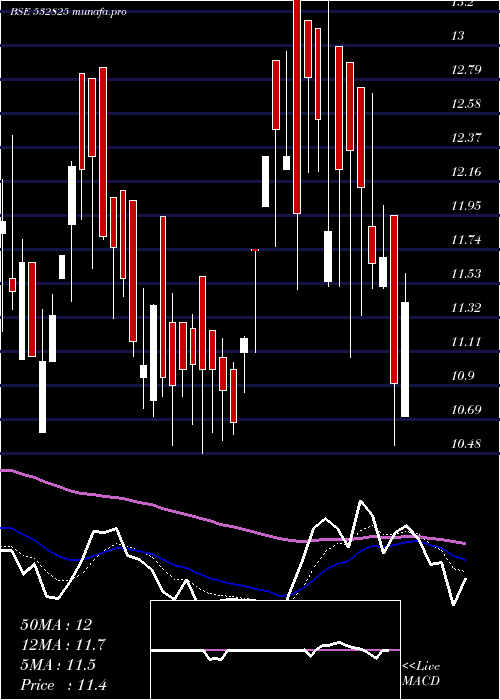Click the 10.69 price axis label
This screenshot has height=700, width=500.
[x=466, y=410]
